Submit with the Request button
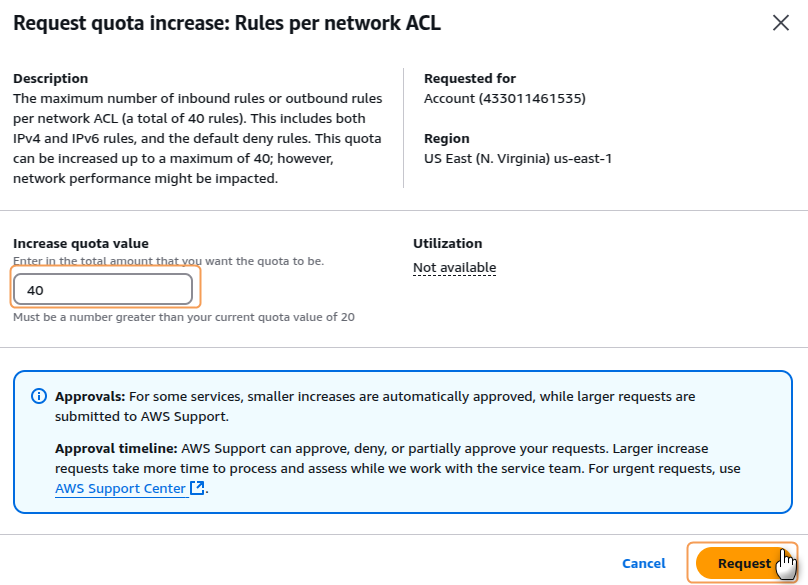Screen dimensions: 808x585 742,563
